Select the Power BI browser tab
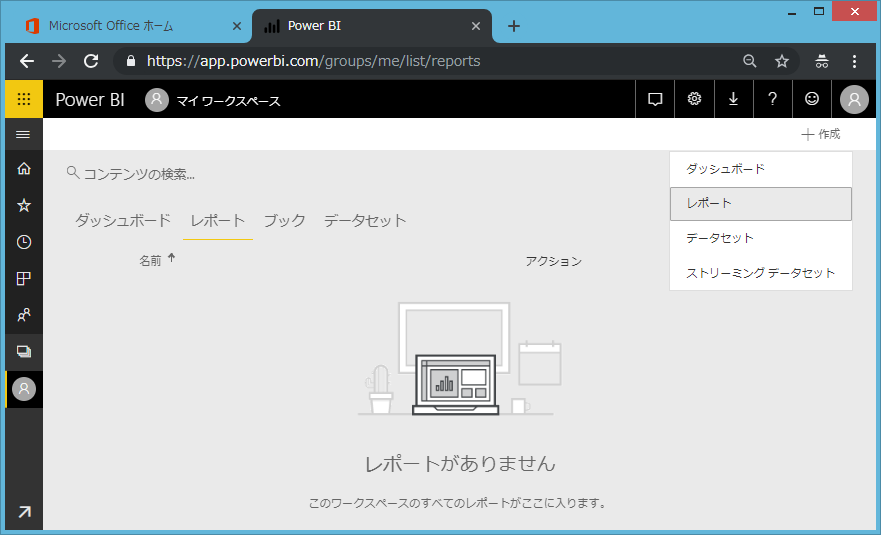This screenshot has width=881, height=535. pos(371,26)
